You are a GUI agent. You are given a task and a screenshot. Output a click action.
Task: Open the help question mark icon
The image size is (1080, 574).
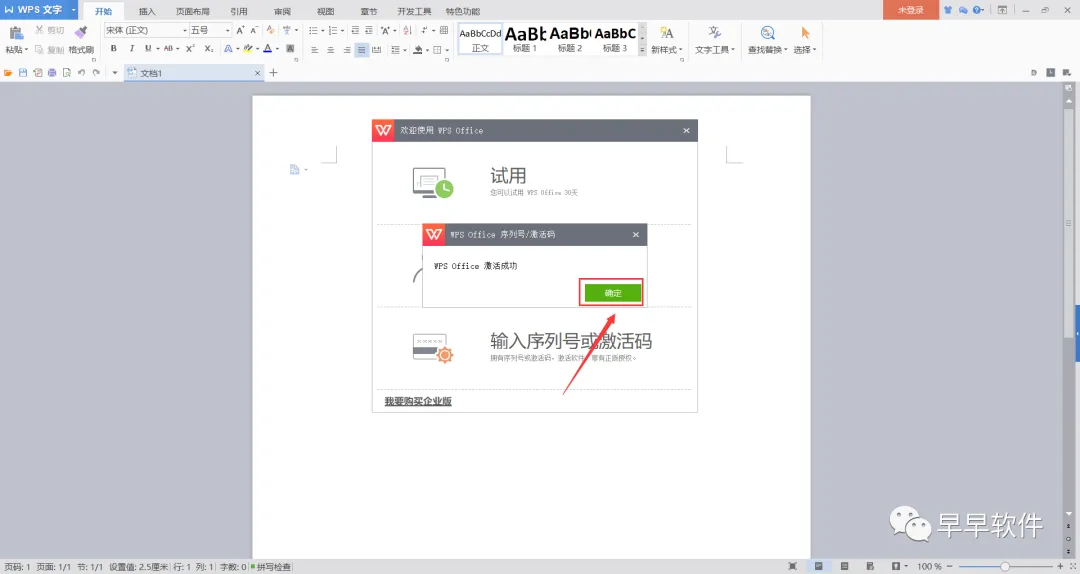[977, 10]
